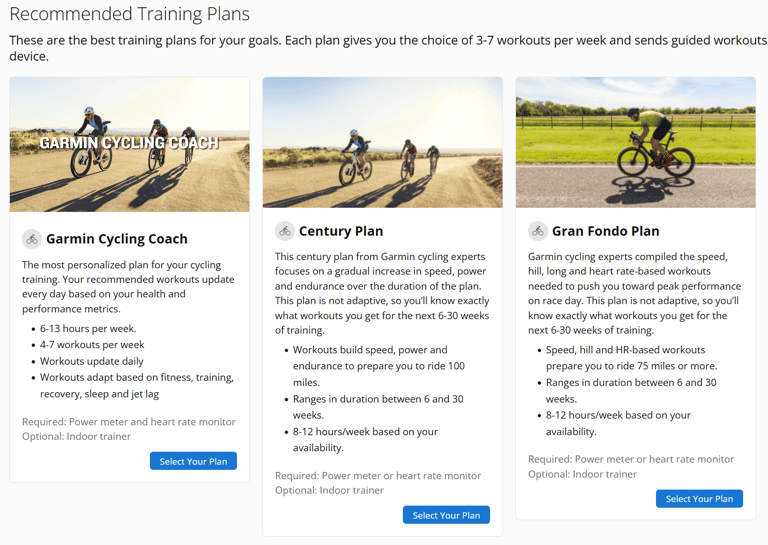Click the GARMIN CYCLING COACH overlay text
This screenshot has height=545, width=768.
(129, 142)
